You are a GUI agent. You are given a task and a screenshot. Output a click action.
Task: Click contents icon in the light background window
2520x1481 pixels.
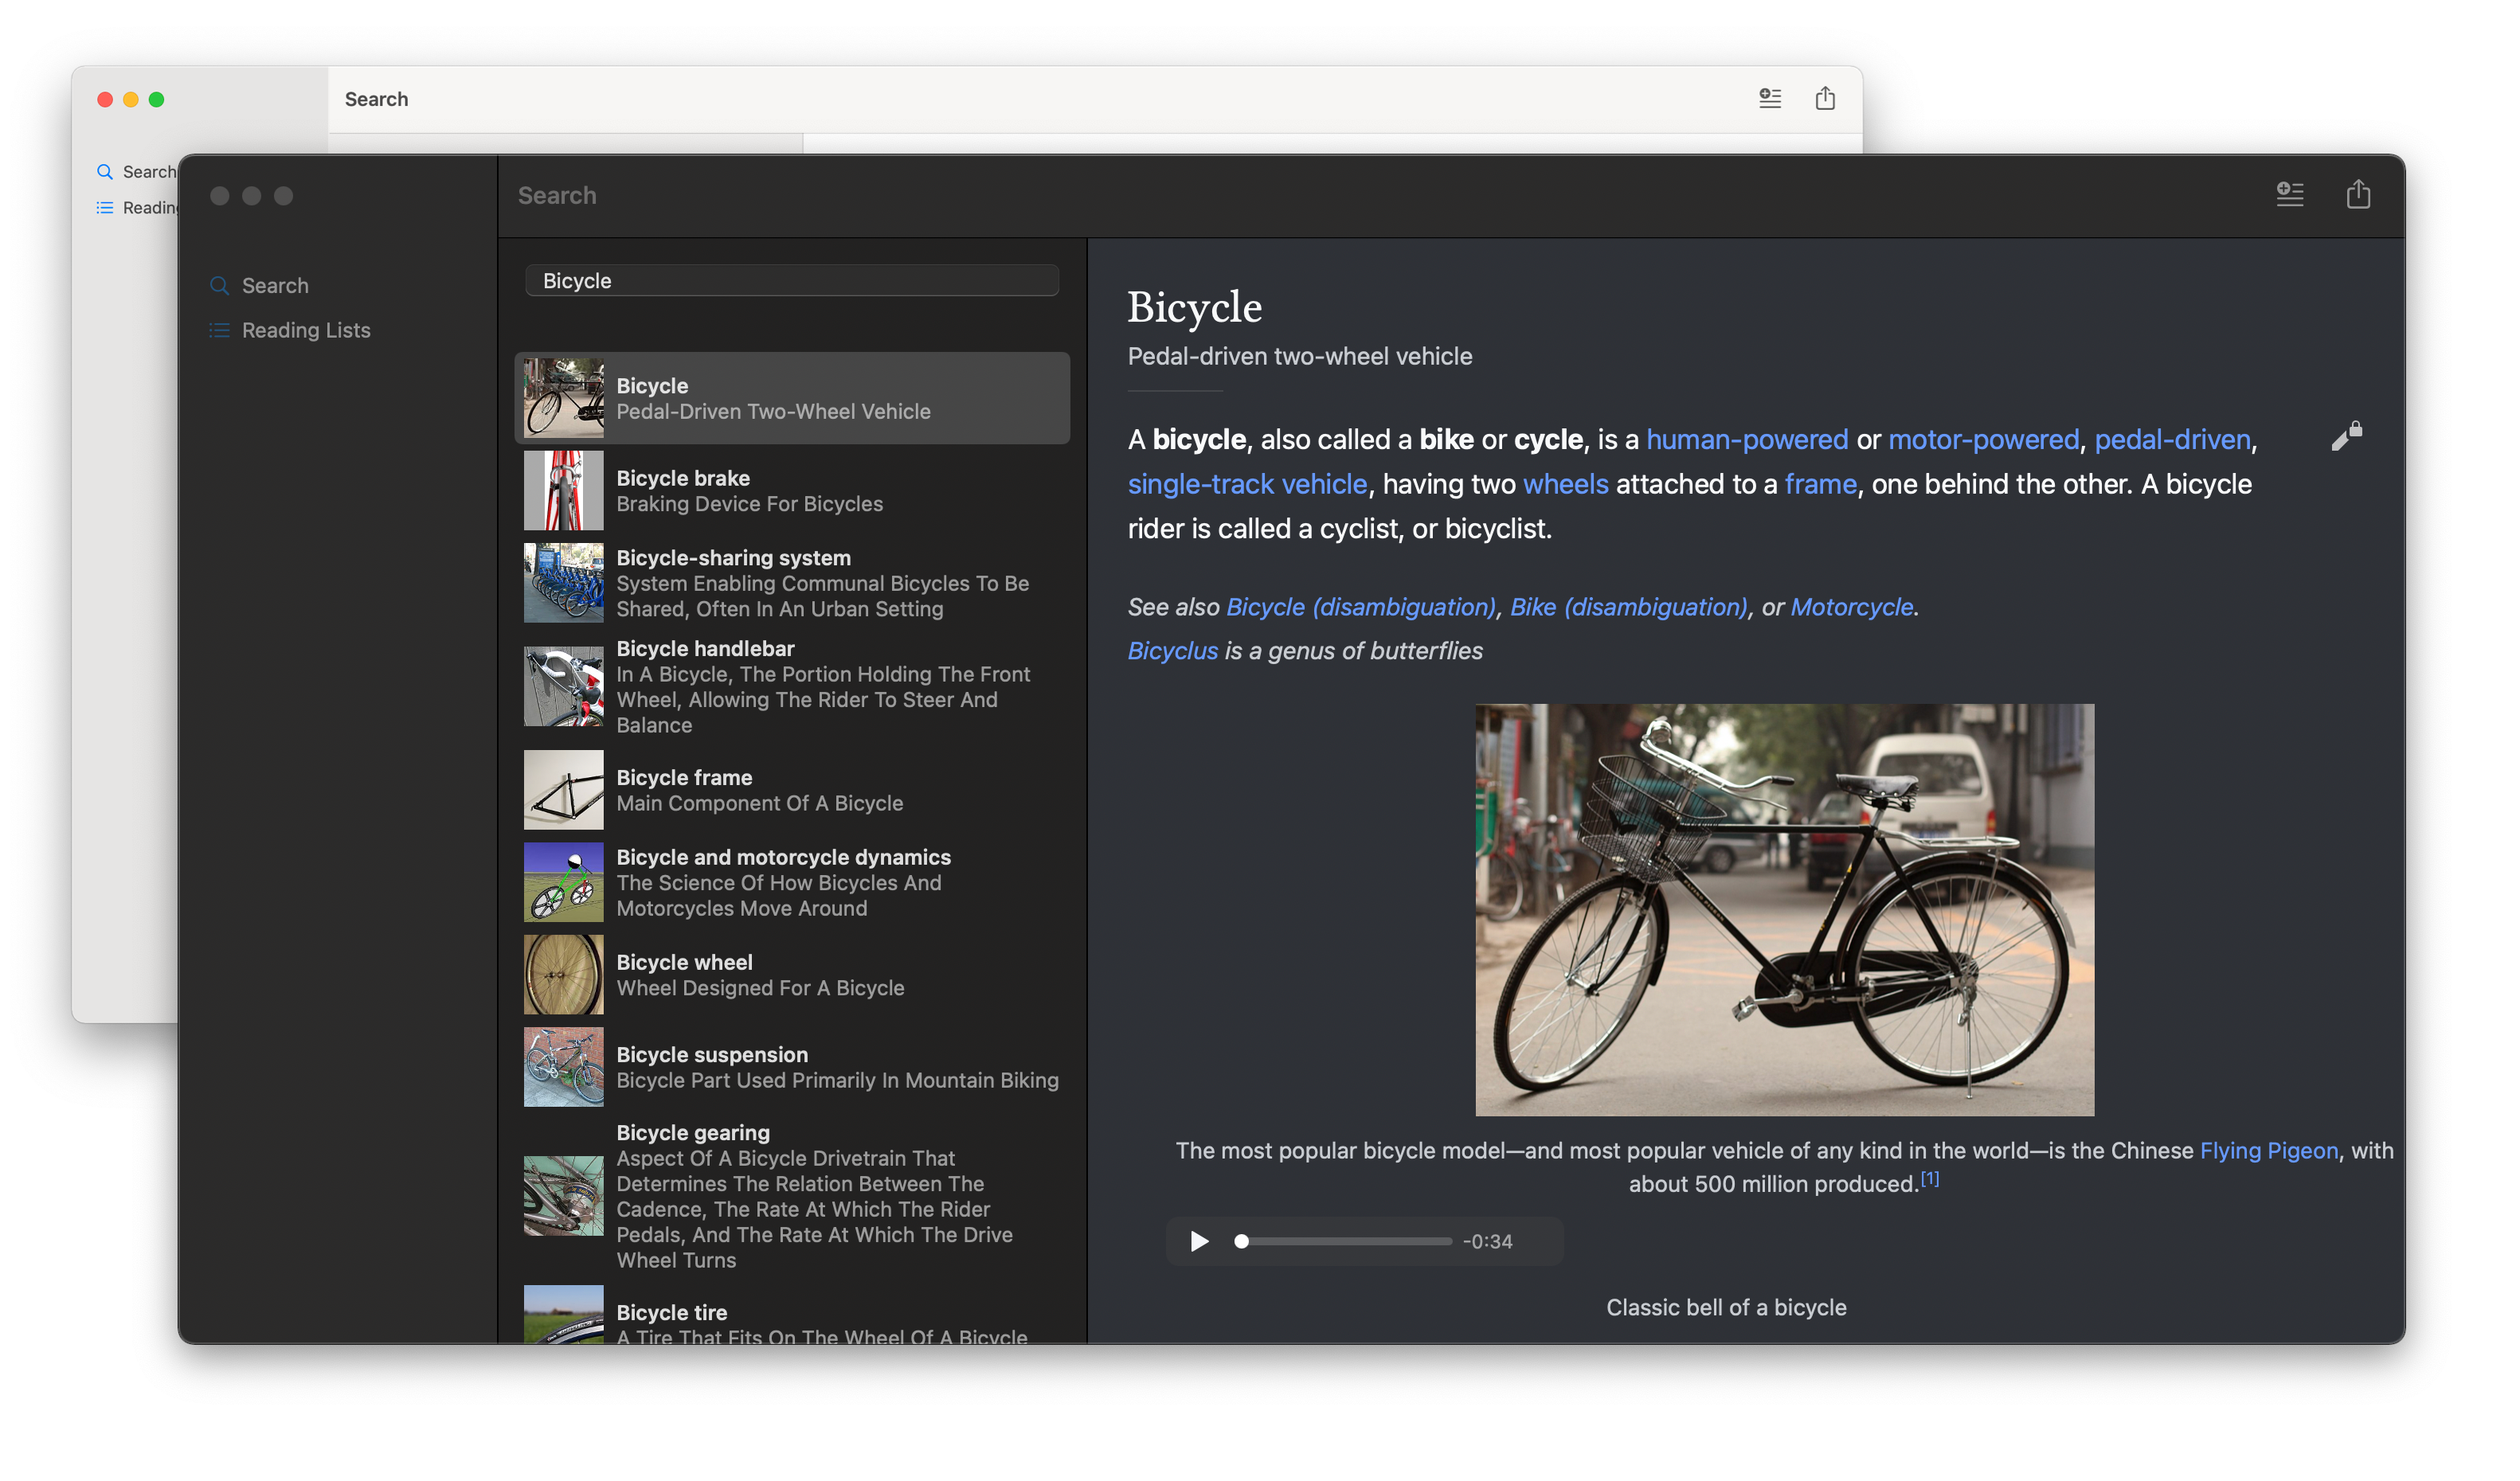pyautogui.click(x=1769, y=98)
